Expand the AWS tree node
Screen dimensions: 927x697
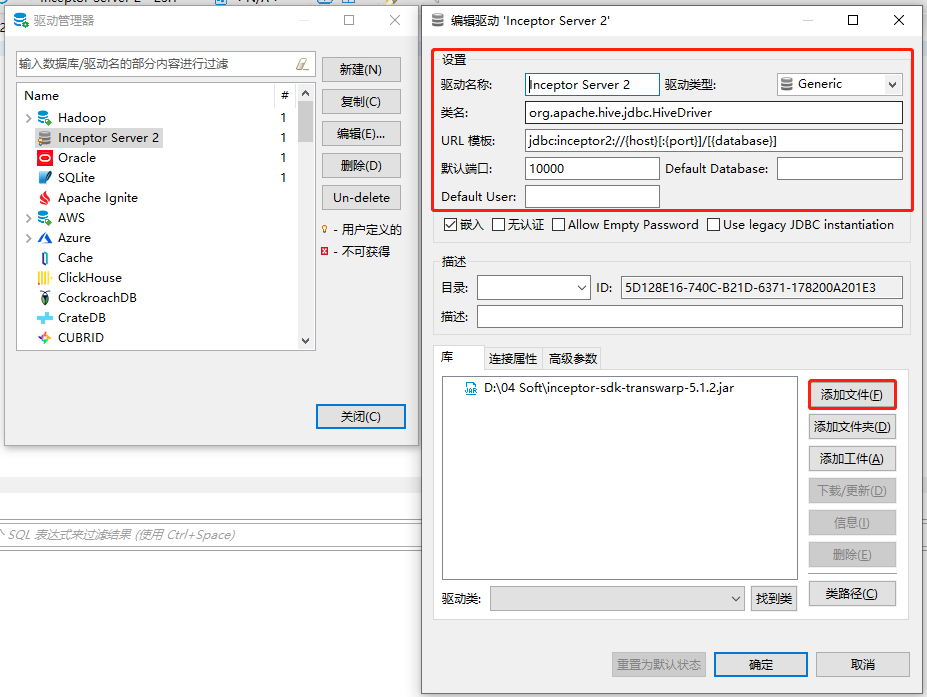[x=28, y=218]
